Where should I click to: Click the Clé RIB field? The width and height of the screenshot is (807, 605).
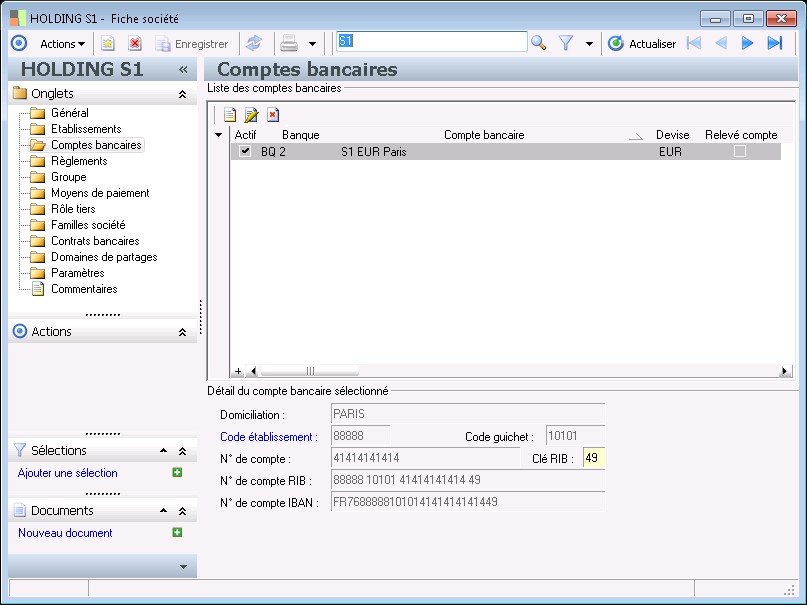tap(594, 458)
